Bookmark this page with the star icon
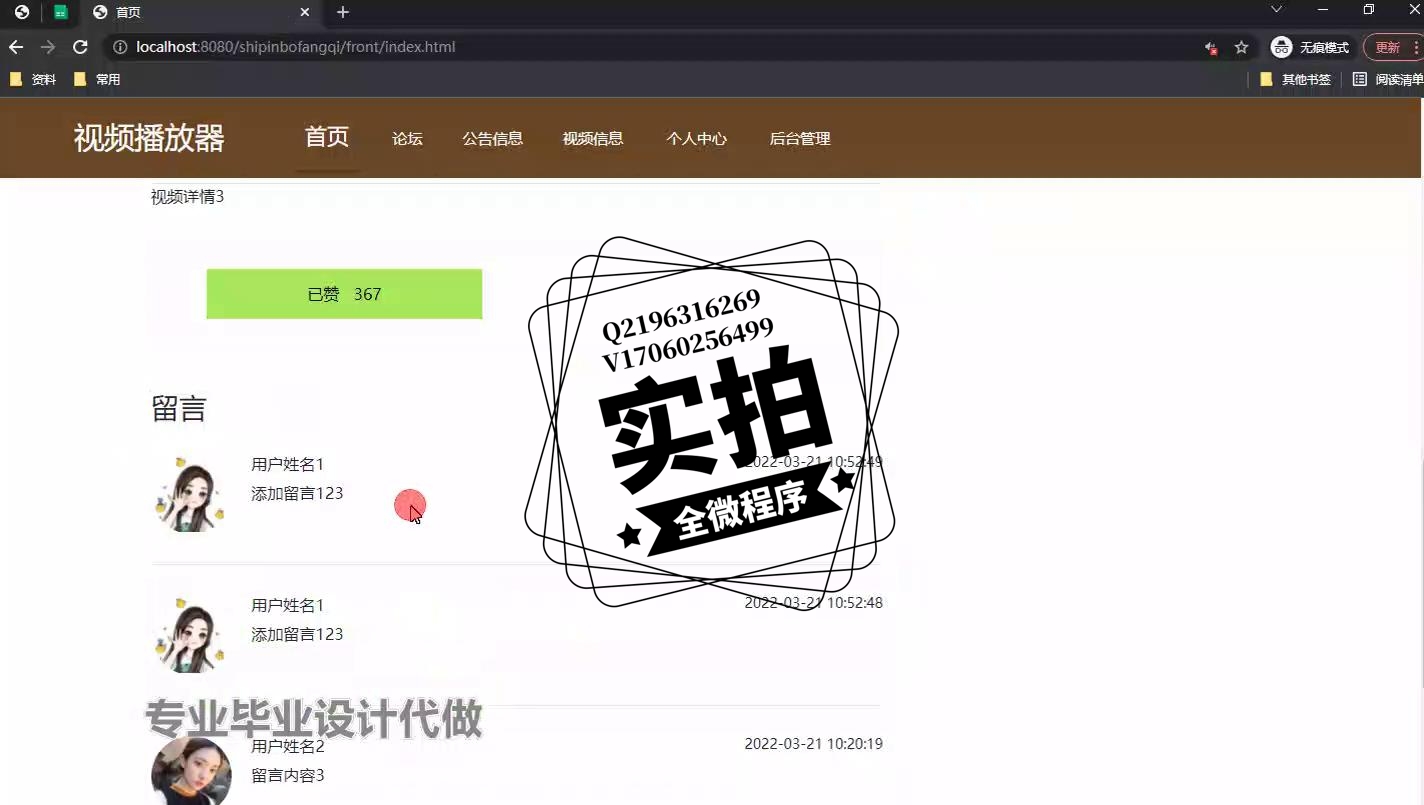This screenshot has height=805, width=1424. [1241, 47]
